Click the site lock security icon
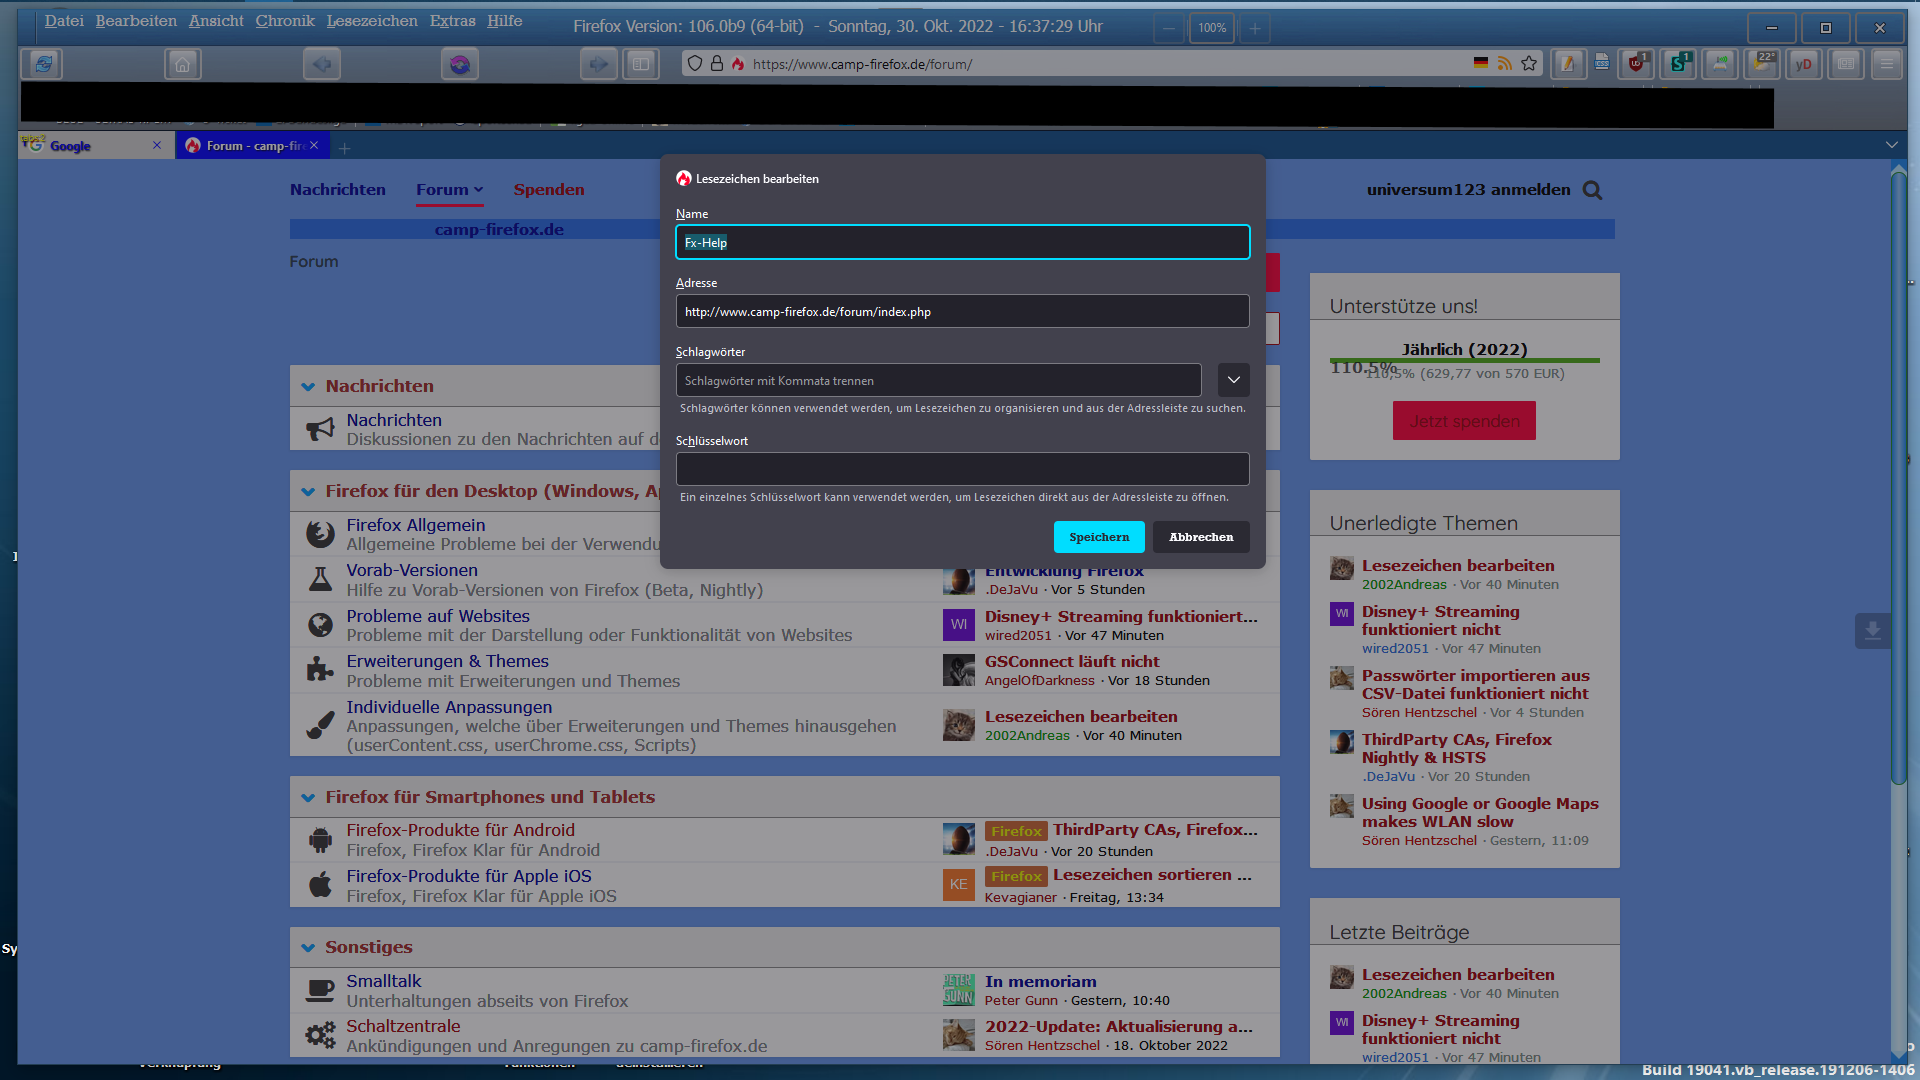 click(717, 64)
